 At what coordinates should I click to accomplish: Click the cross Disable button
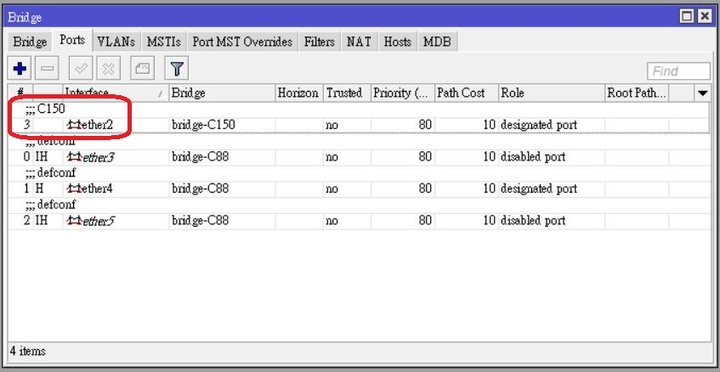[x=108, y=69]
